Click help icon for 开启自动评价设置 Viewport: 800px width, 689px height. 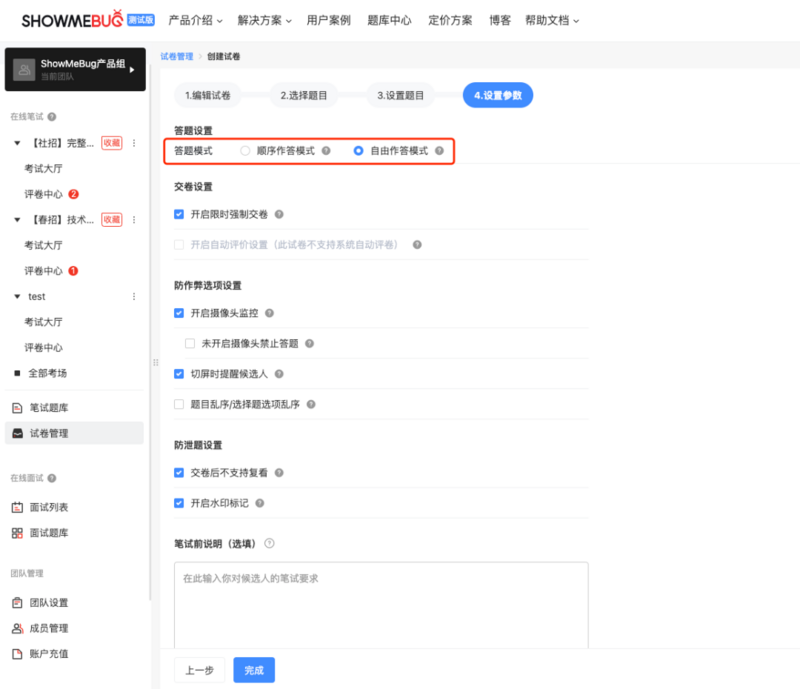417,245
